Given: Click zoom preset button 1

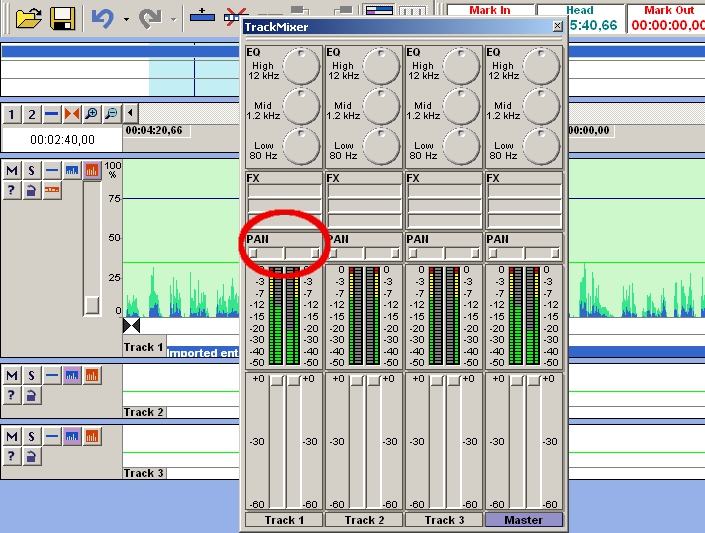Looking at the screenshot, I should [x=12, y=114].
